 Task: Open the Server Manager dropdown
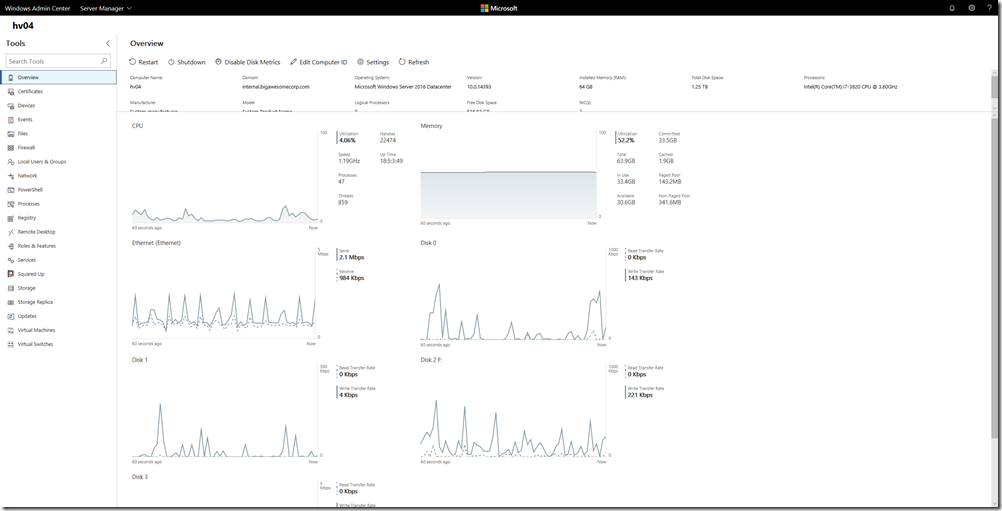pyautogui.click(x=105, y=8)
